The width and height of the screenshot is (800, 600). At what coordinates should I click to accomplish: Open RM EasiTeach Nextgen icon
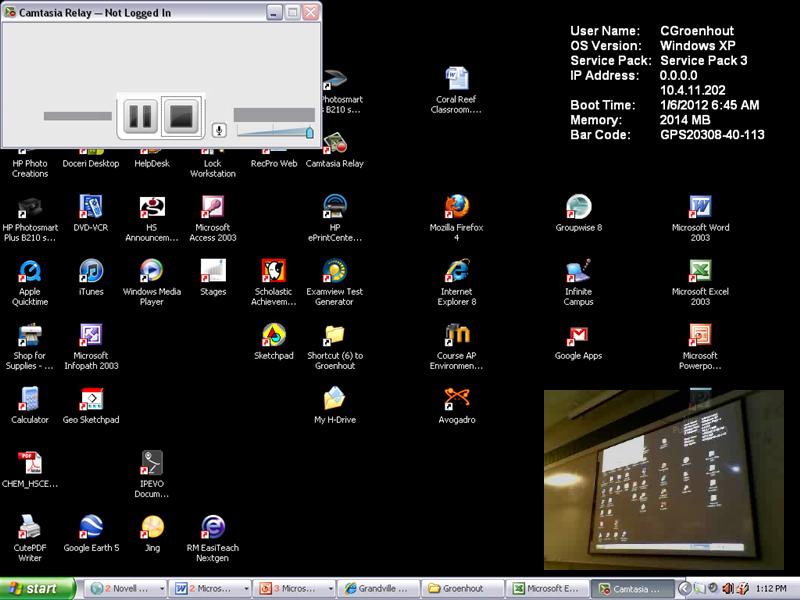(213, 539)
